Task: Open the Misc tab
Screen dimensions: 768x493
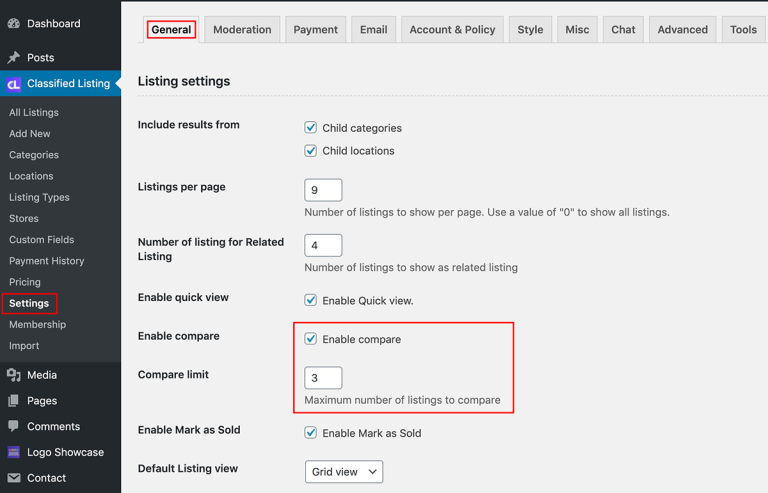Action: pos(577,29)
